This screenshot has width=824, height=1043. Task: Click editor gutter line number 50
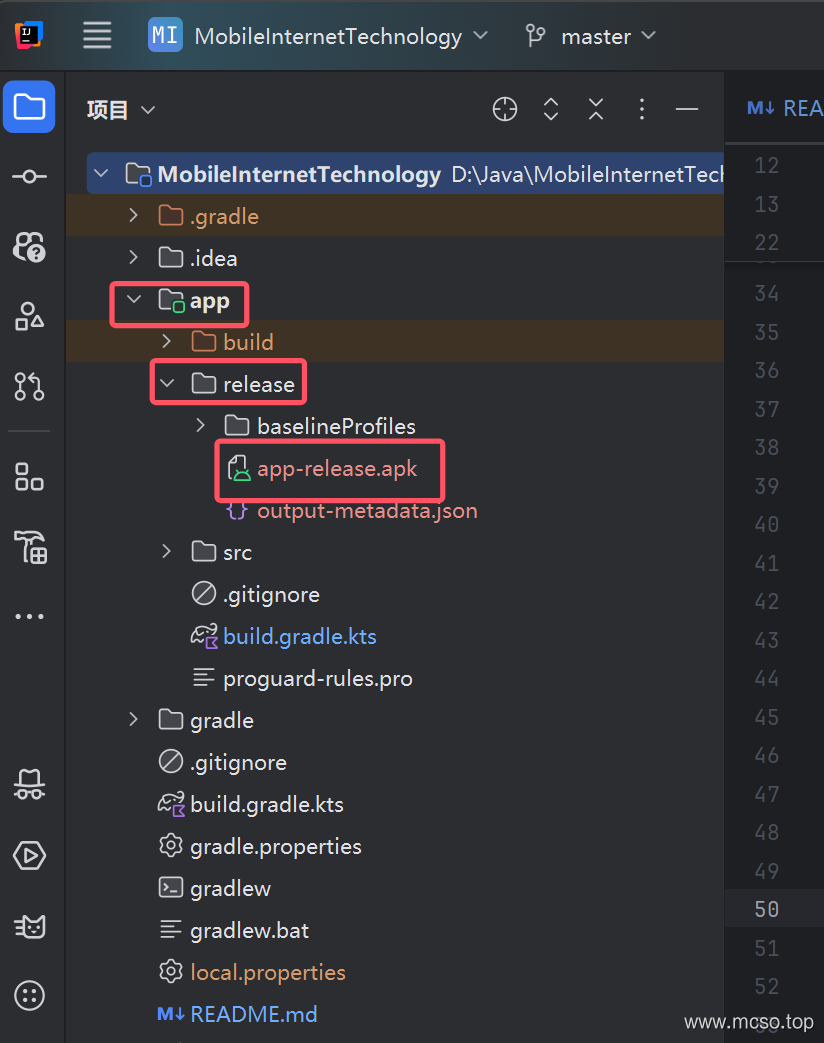point(767,909)
